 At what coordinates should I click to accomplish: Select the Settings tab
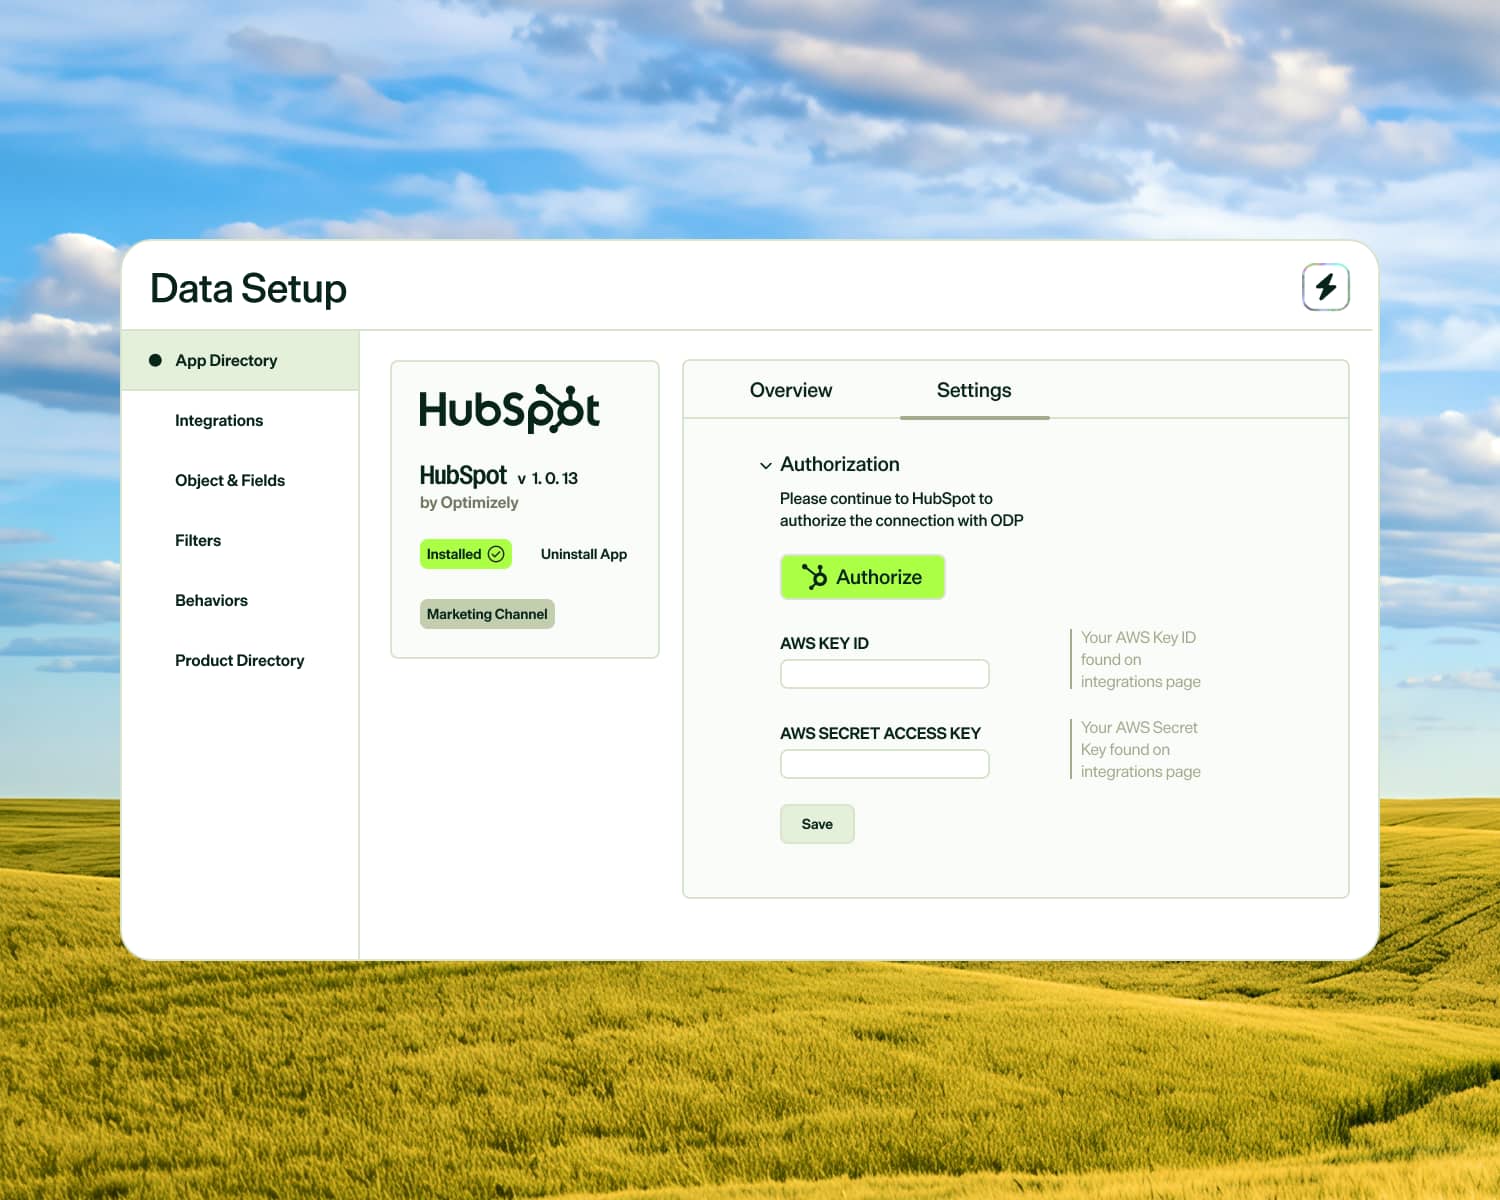coord(974,390)
